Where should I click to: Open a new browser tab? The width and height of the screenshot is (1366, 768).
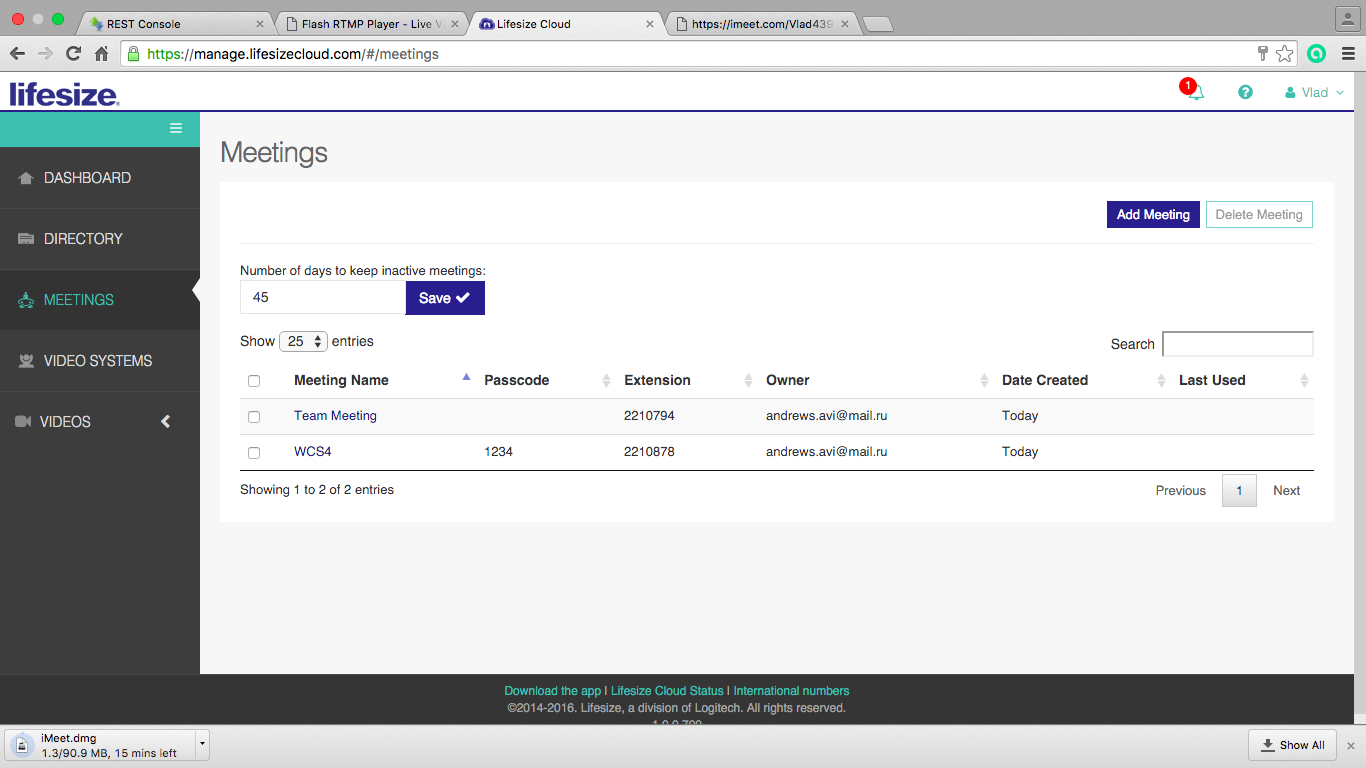[877, 24]
